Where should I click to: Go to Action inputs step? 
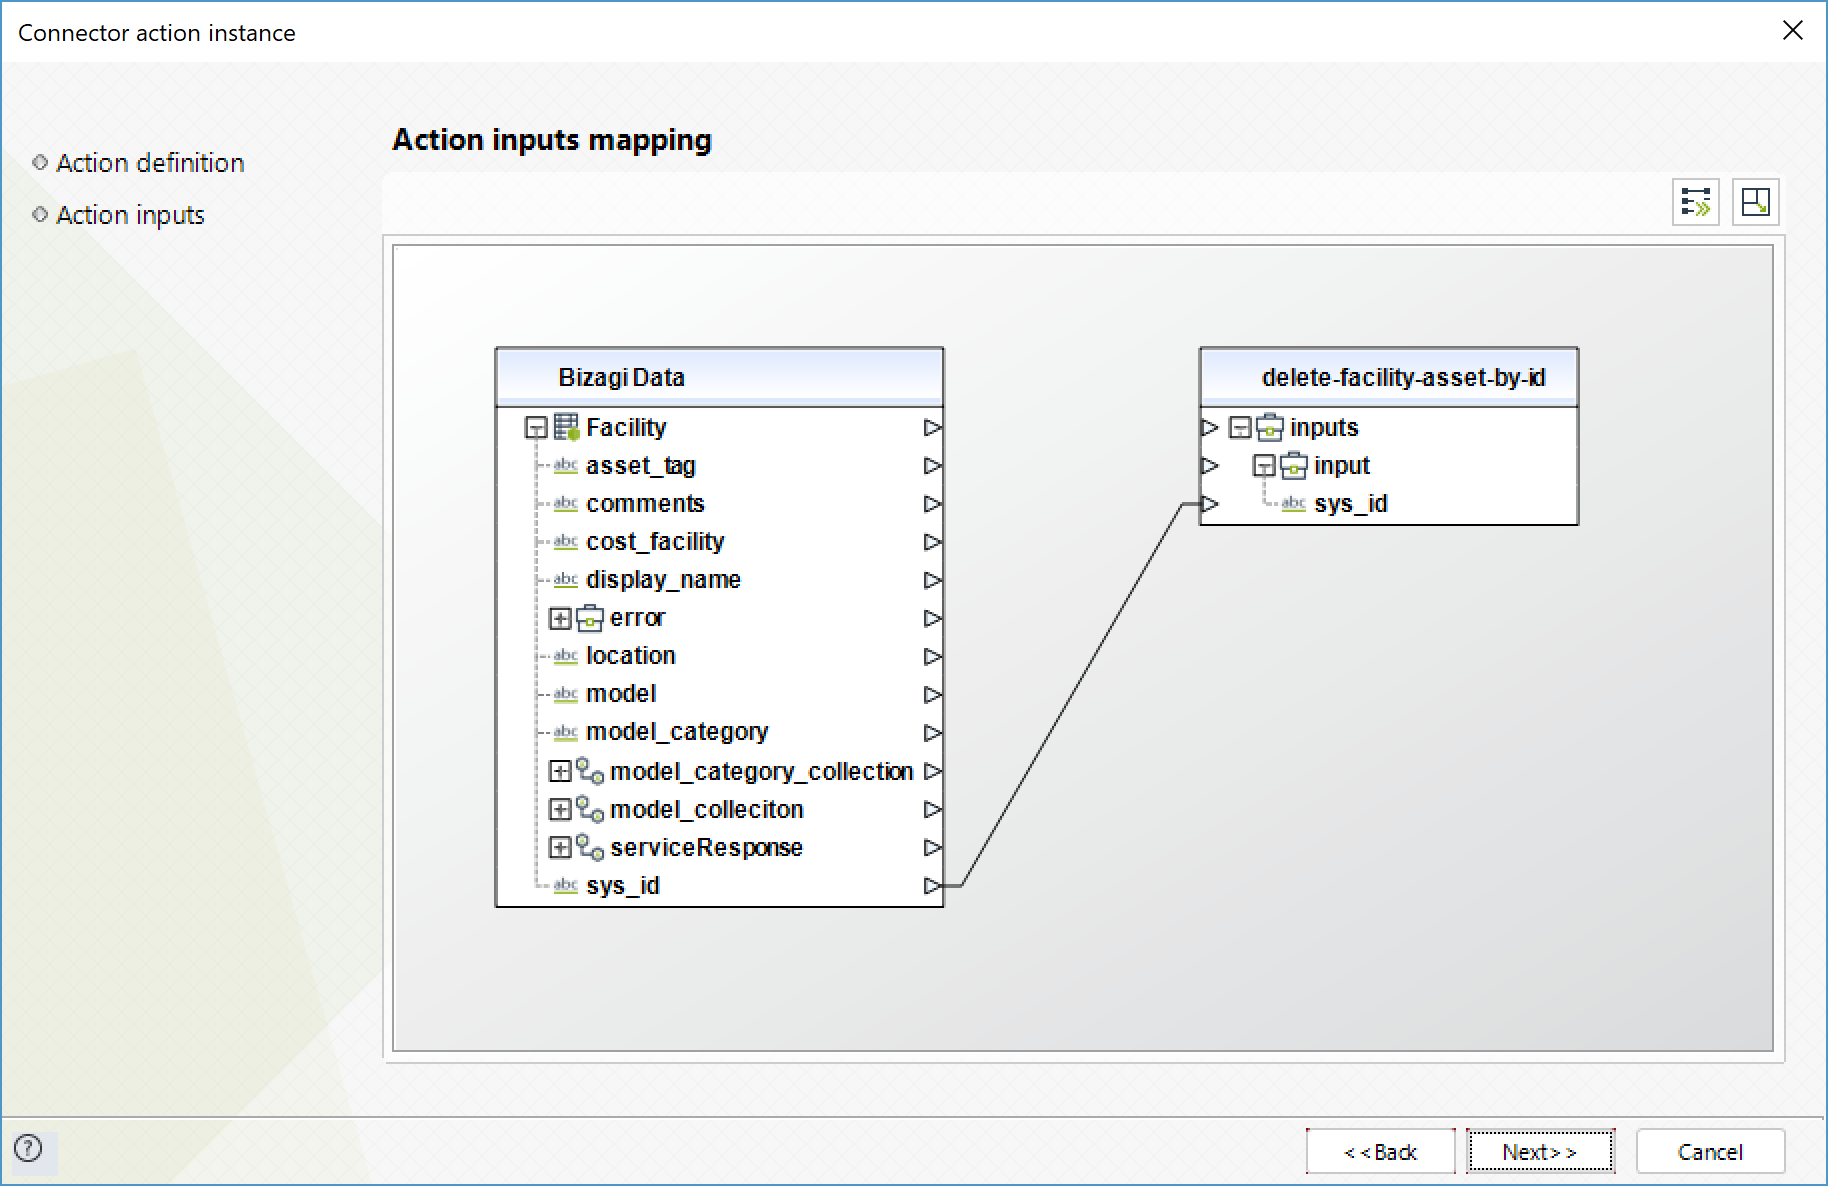click(130, 215)
